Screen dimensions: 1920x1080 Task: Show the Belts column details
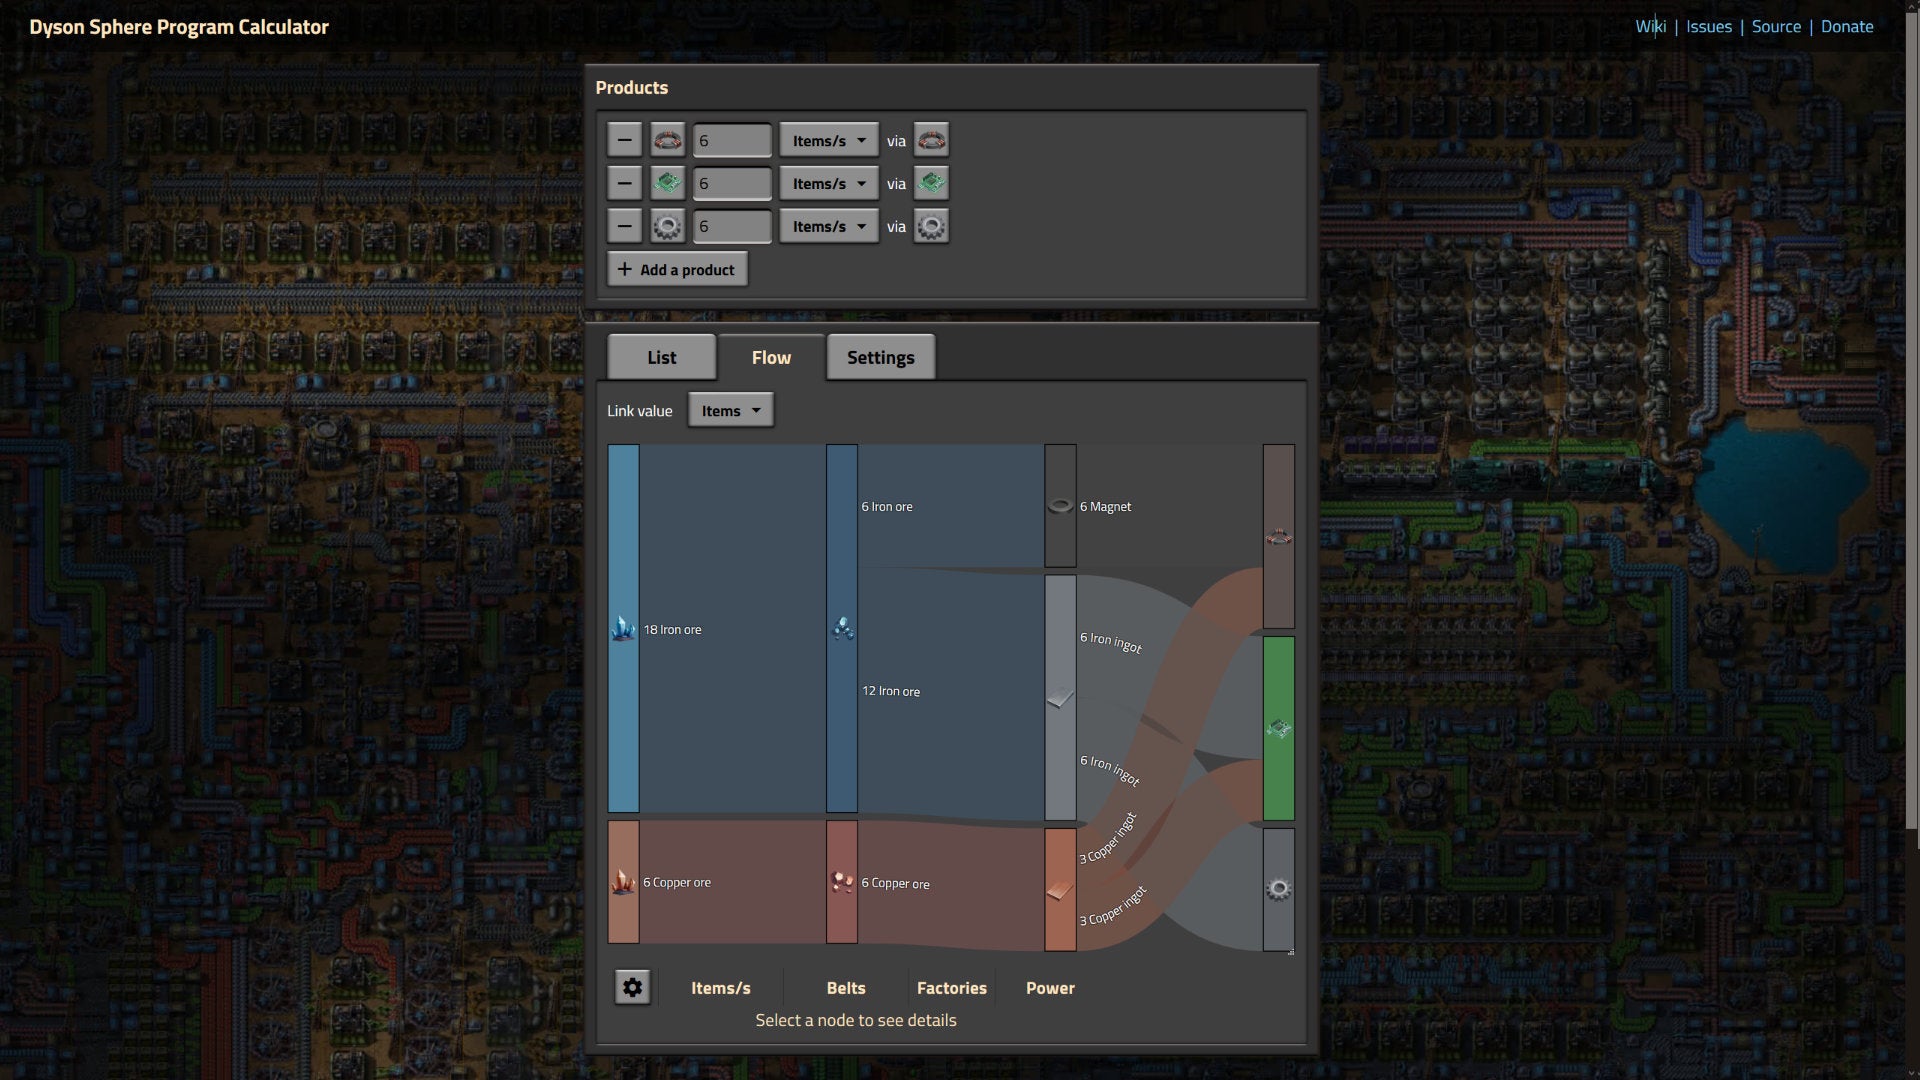coord(845,988)
